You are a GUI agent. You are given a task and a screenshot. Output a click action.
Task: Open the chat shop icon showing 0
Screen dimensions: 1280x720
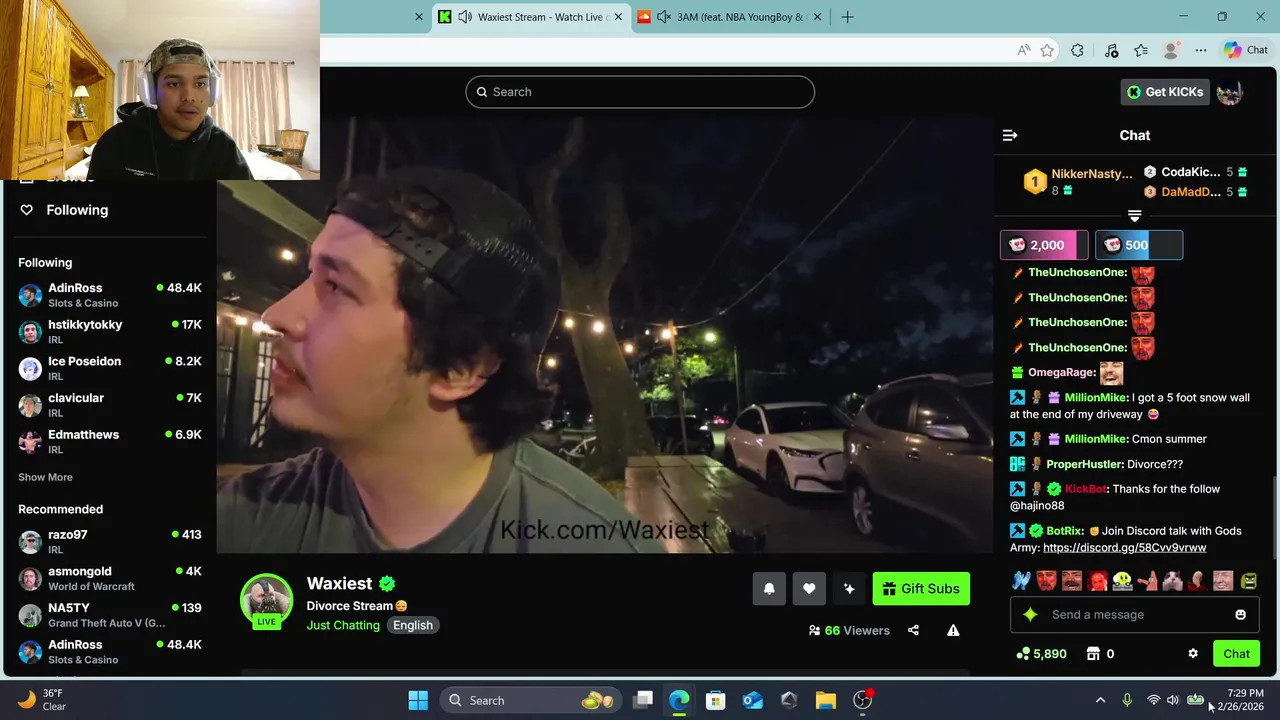[1100, 654]
